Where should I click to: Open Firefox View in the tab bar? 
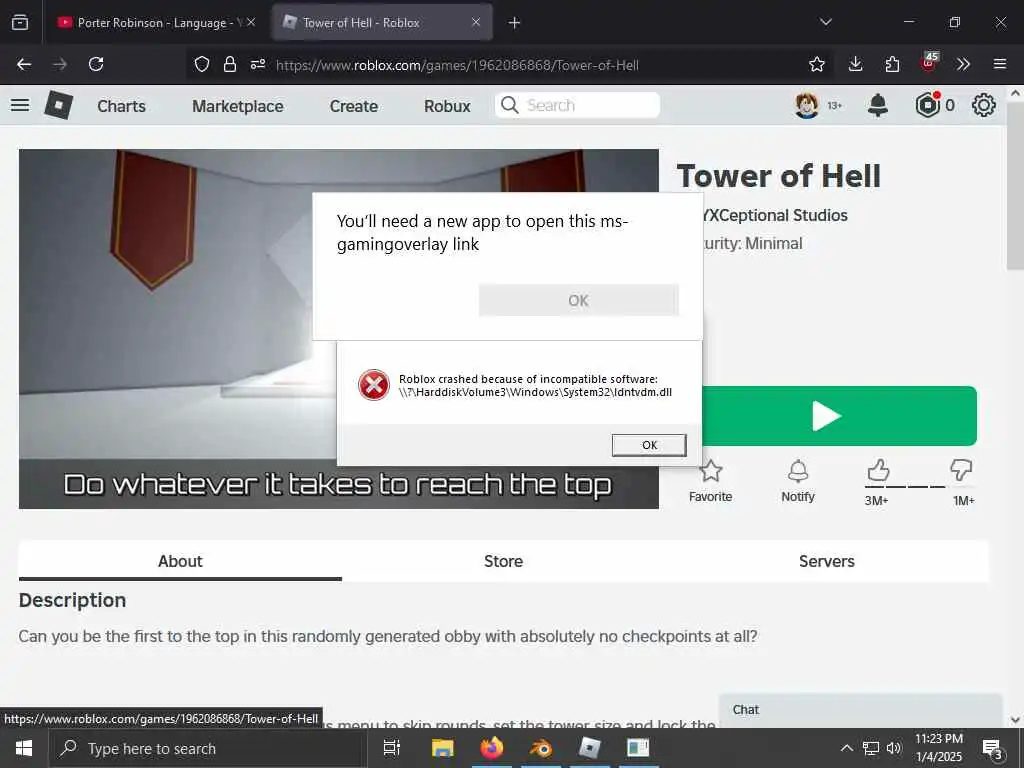coord(20,22)
